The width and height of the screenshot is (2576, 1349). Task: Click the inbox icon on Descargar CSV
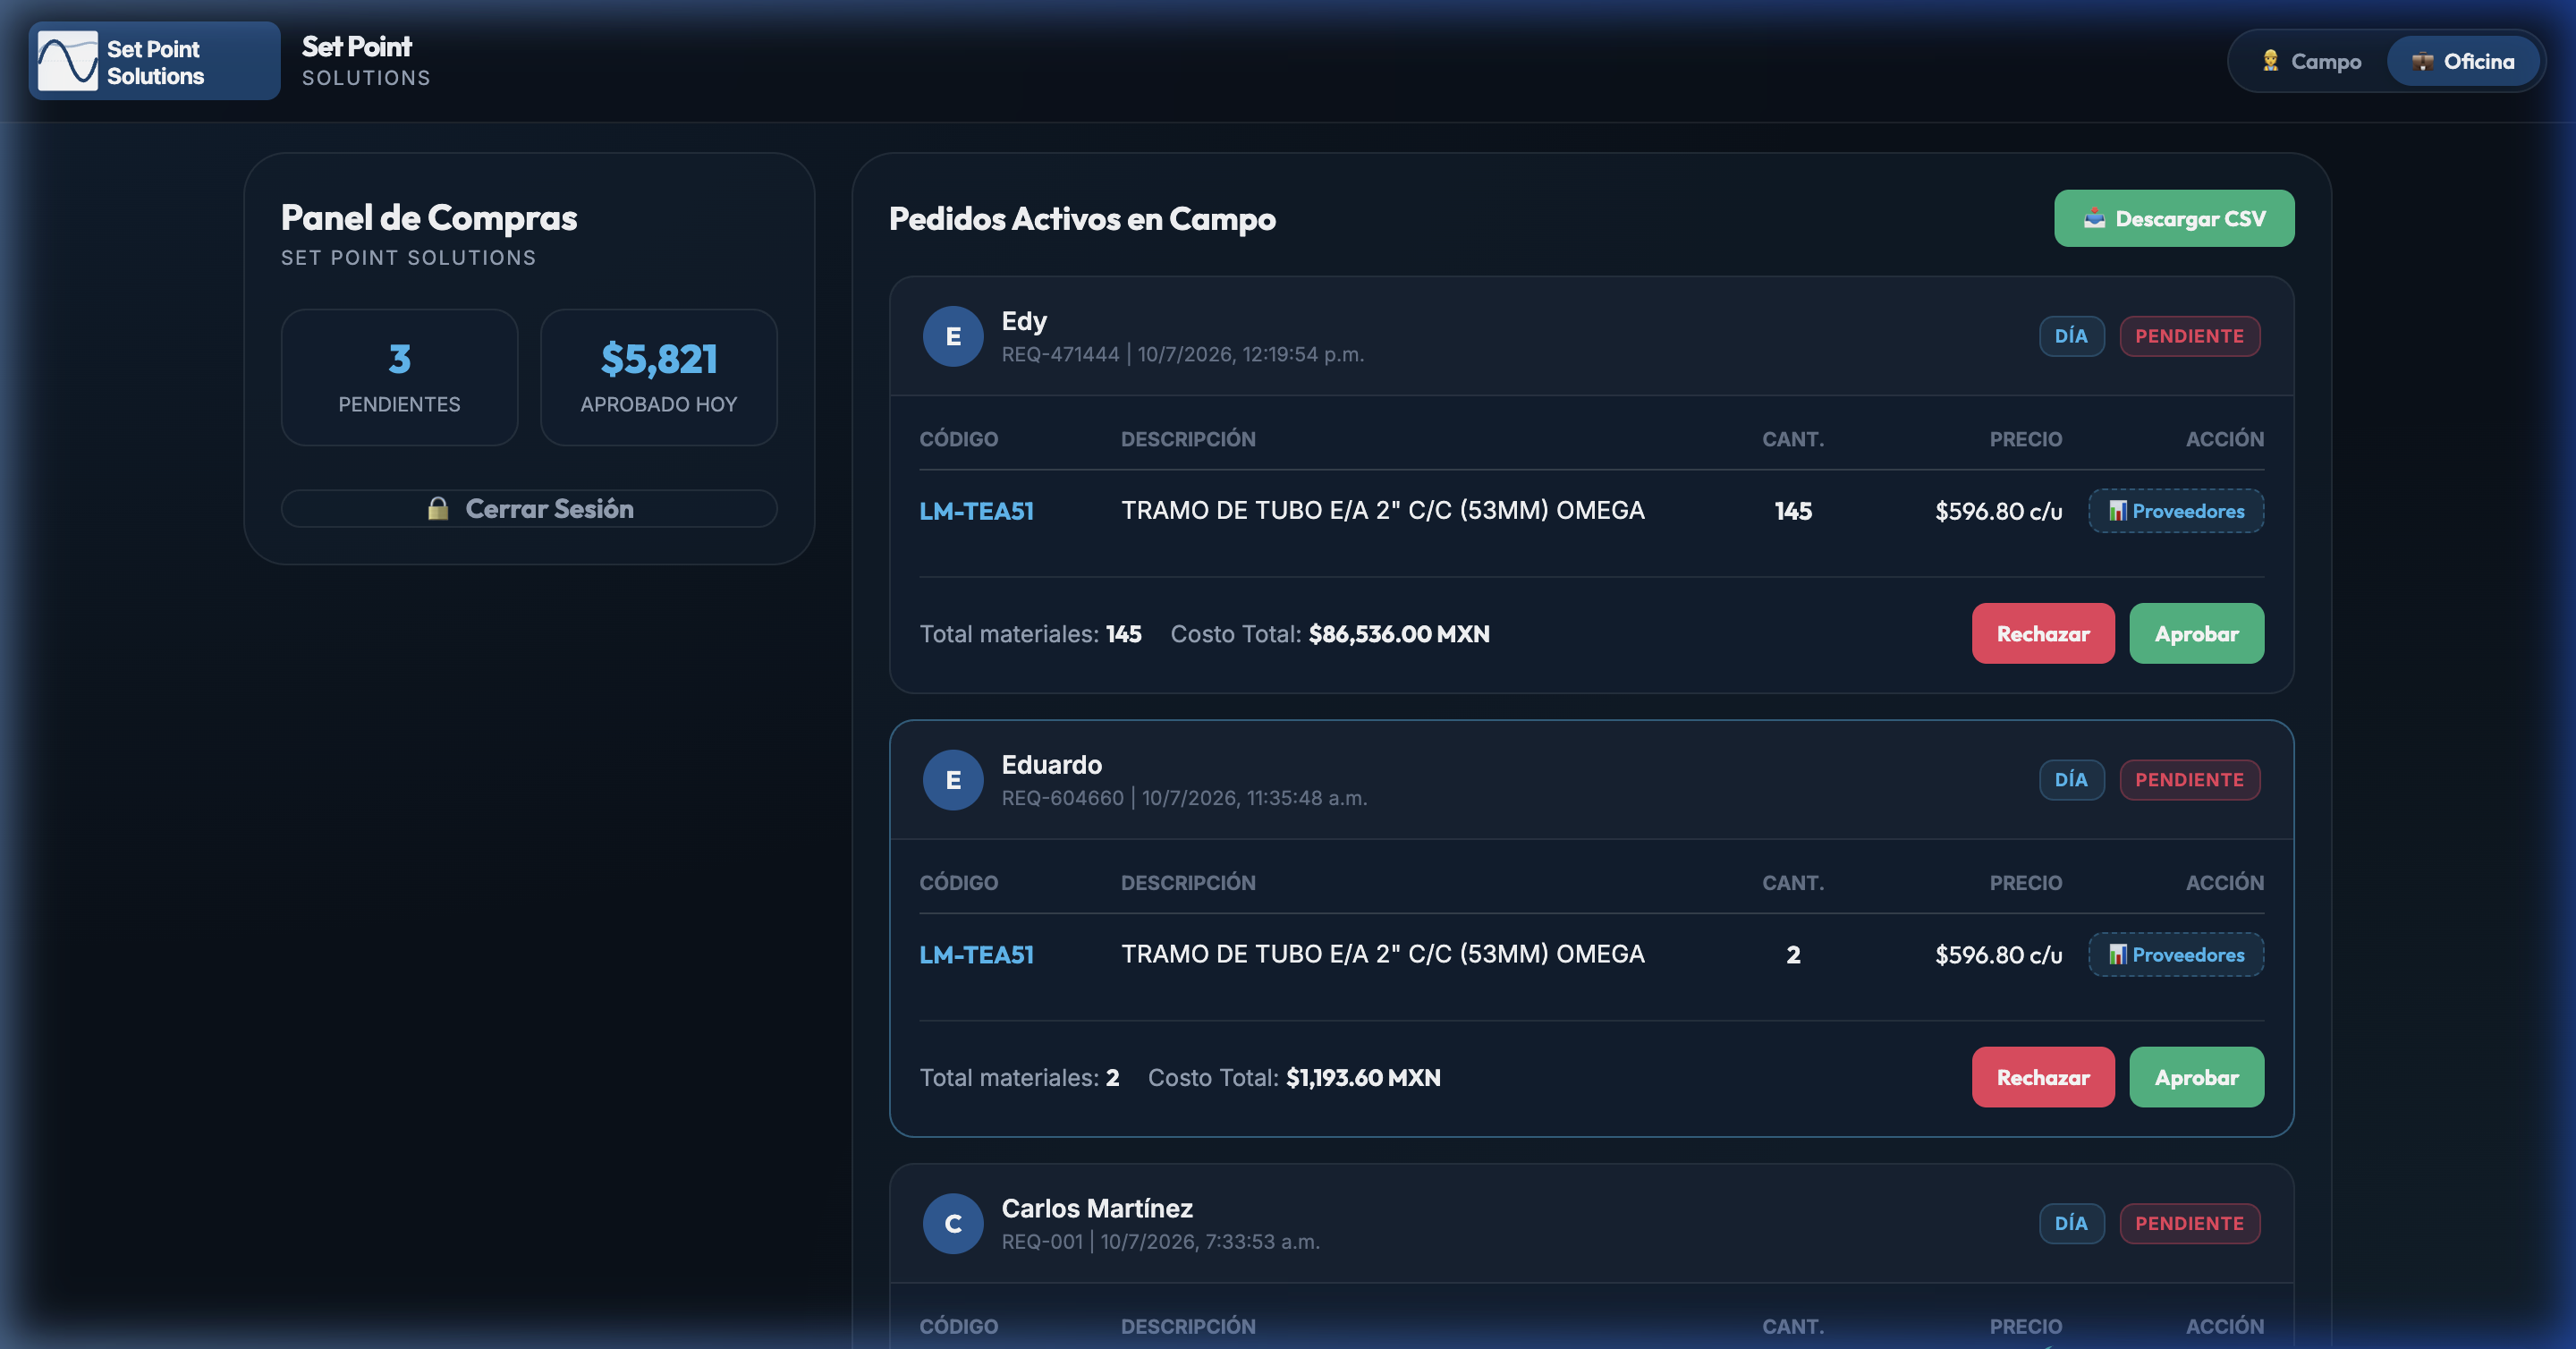point(2094,218)
